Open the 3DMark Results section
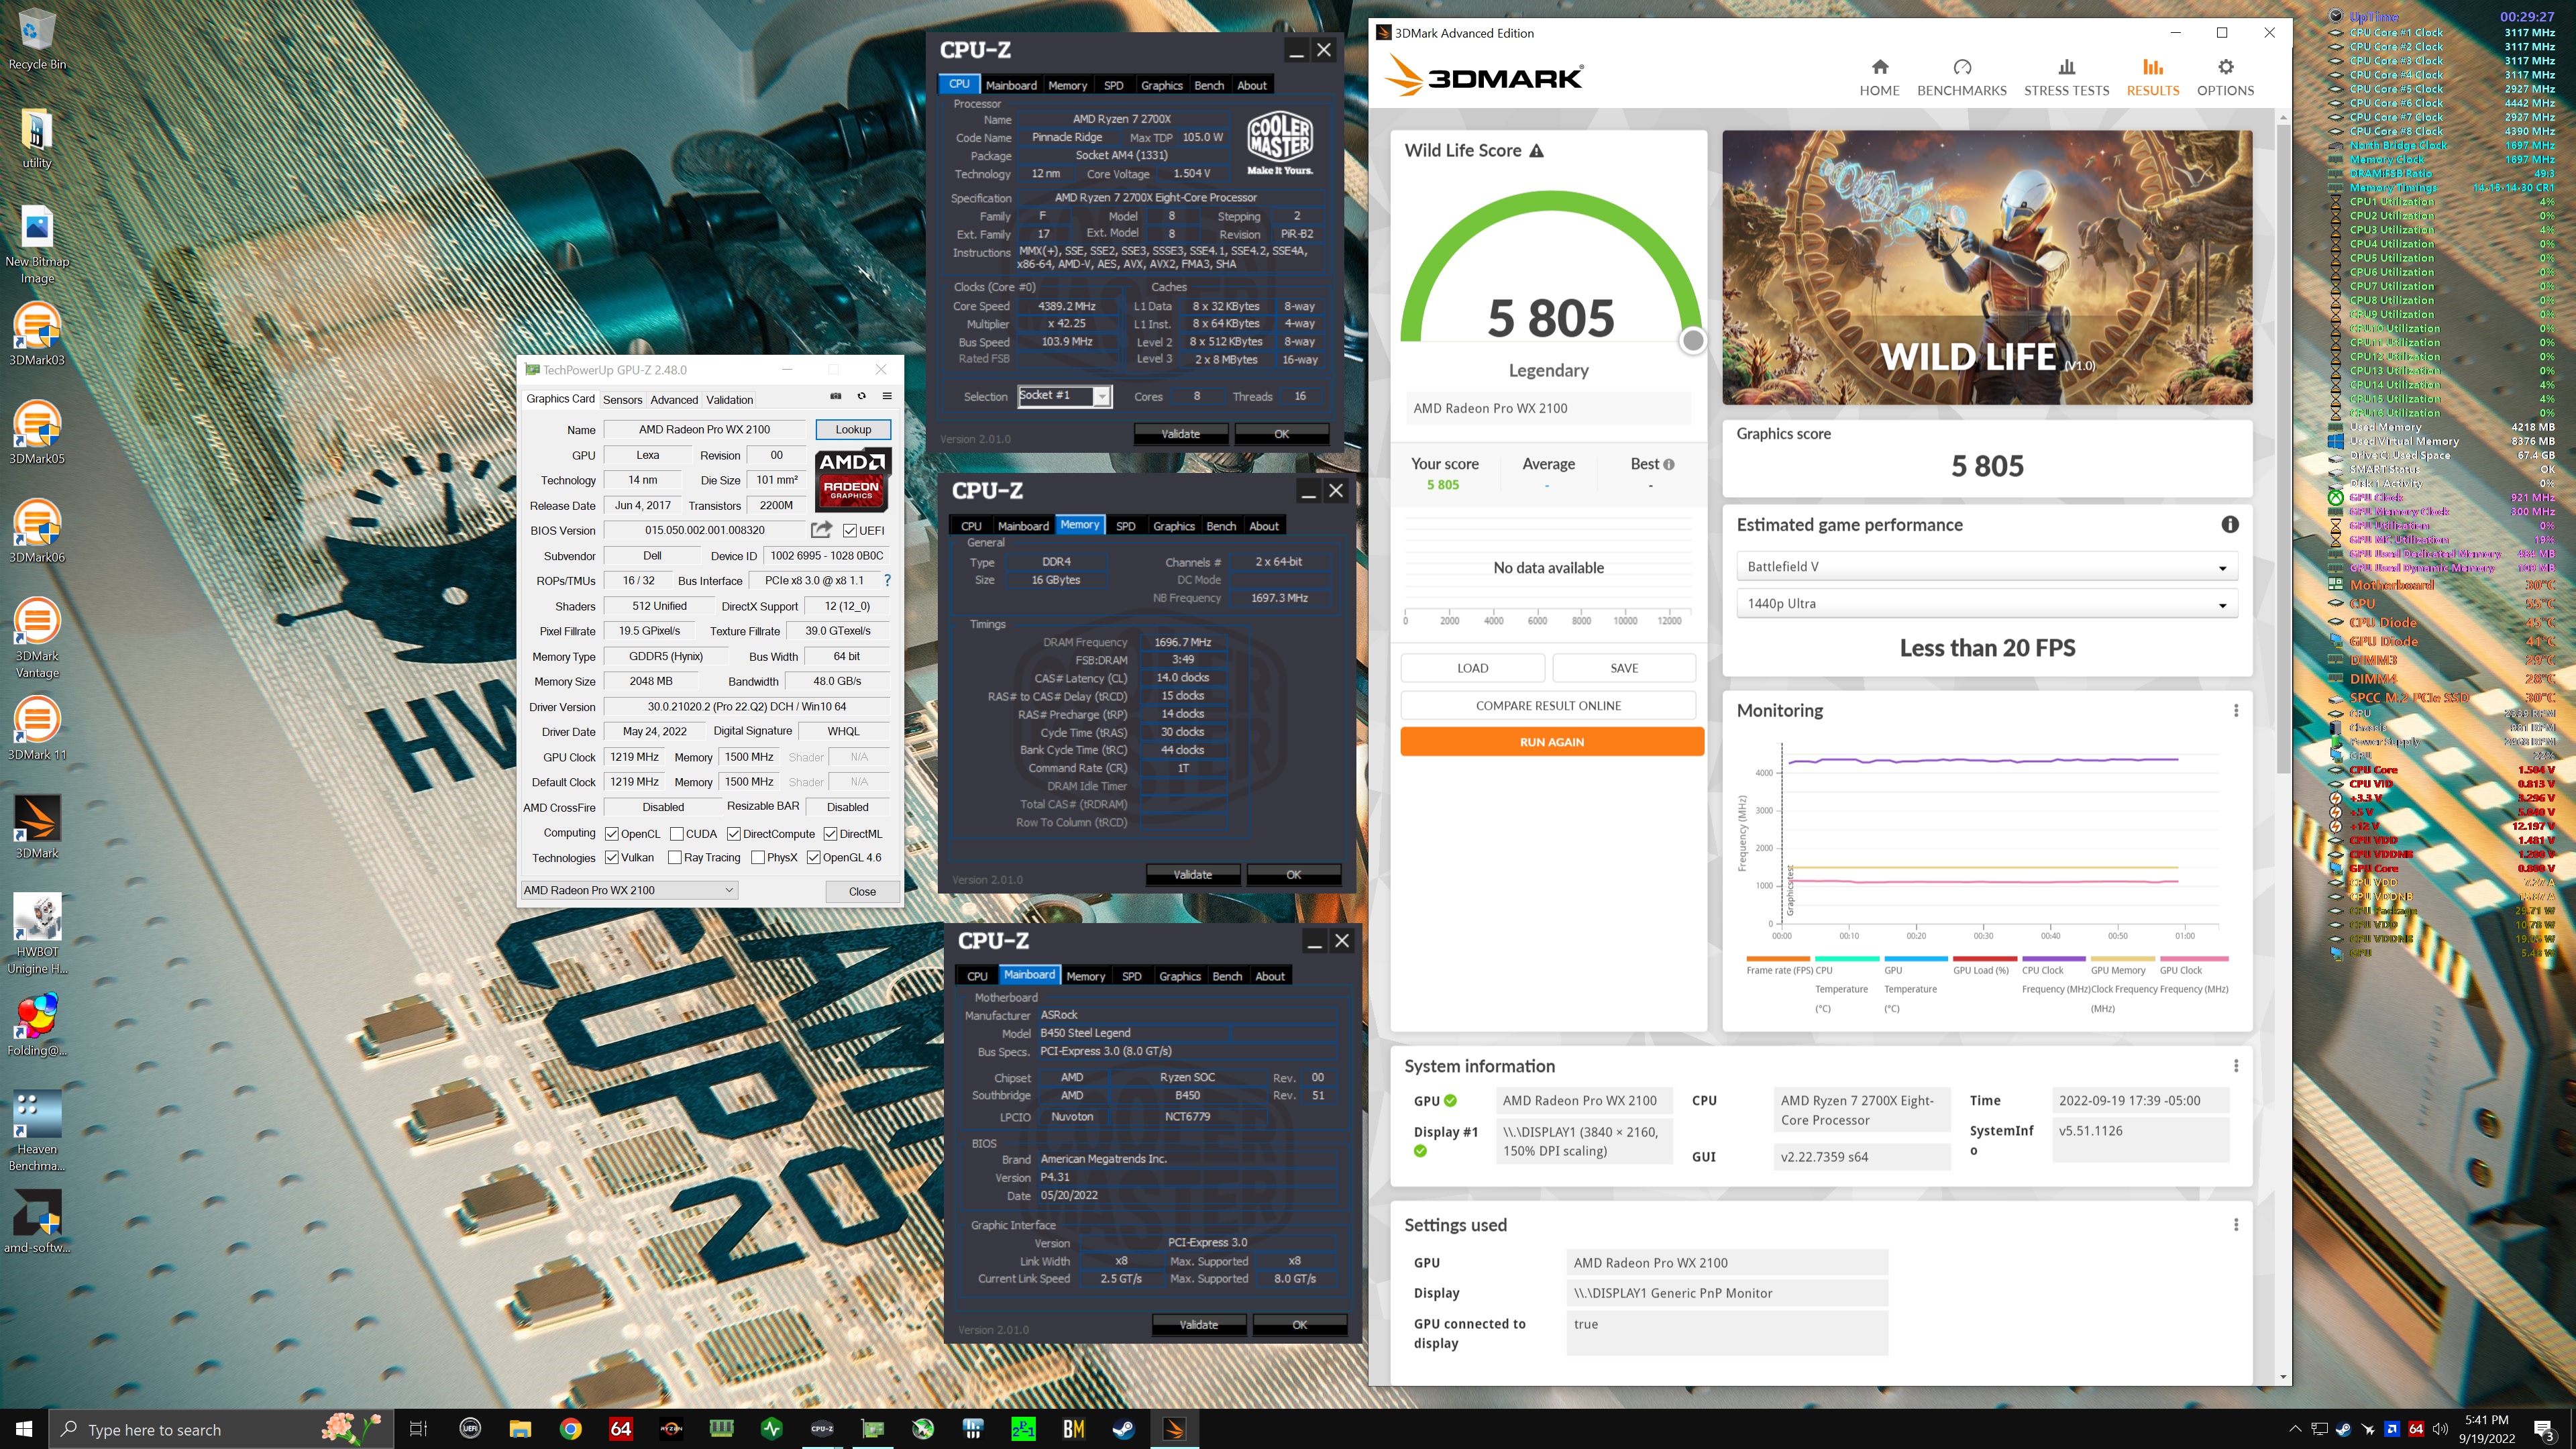2576x1449 pixels. click(2152, 77)
